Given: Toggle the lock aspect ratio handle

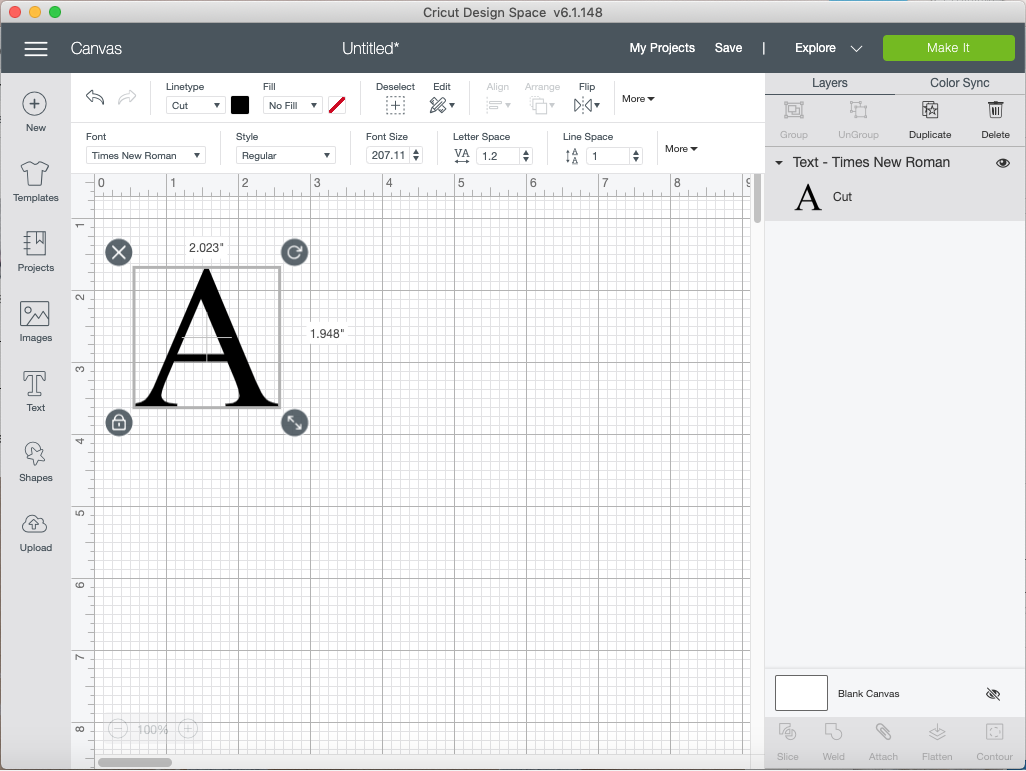Looking at the screenshot, I should [x=119, y=422].
